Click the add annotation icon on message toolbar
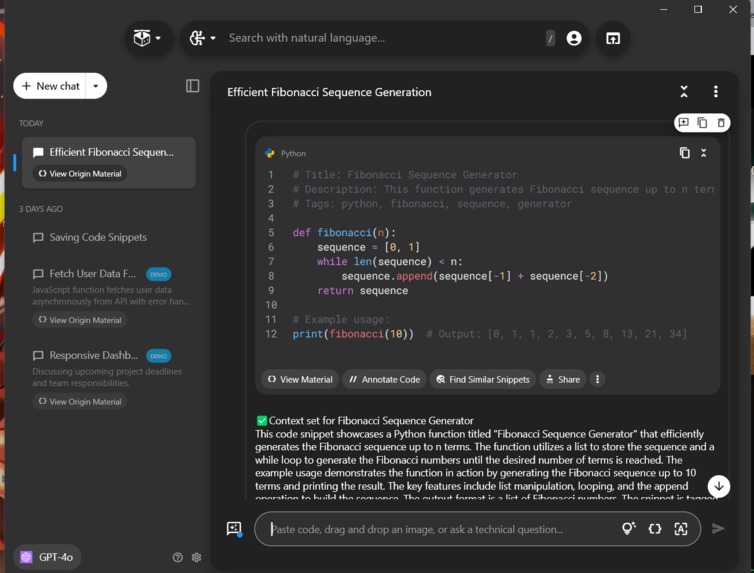This screenshot has width=754, height=573. tap(683, 123)
